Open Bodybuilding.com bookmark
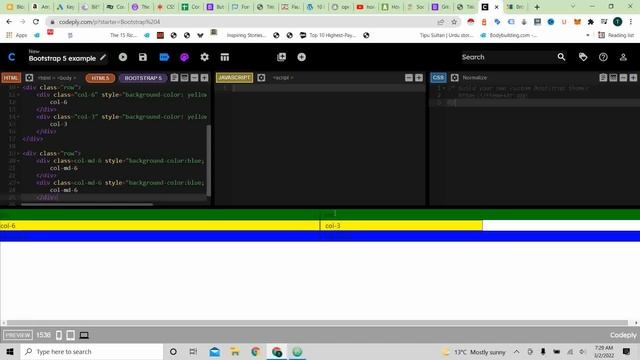 pos(508,35)
